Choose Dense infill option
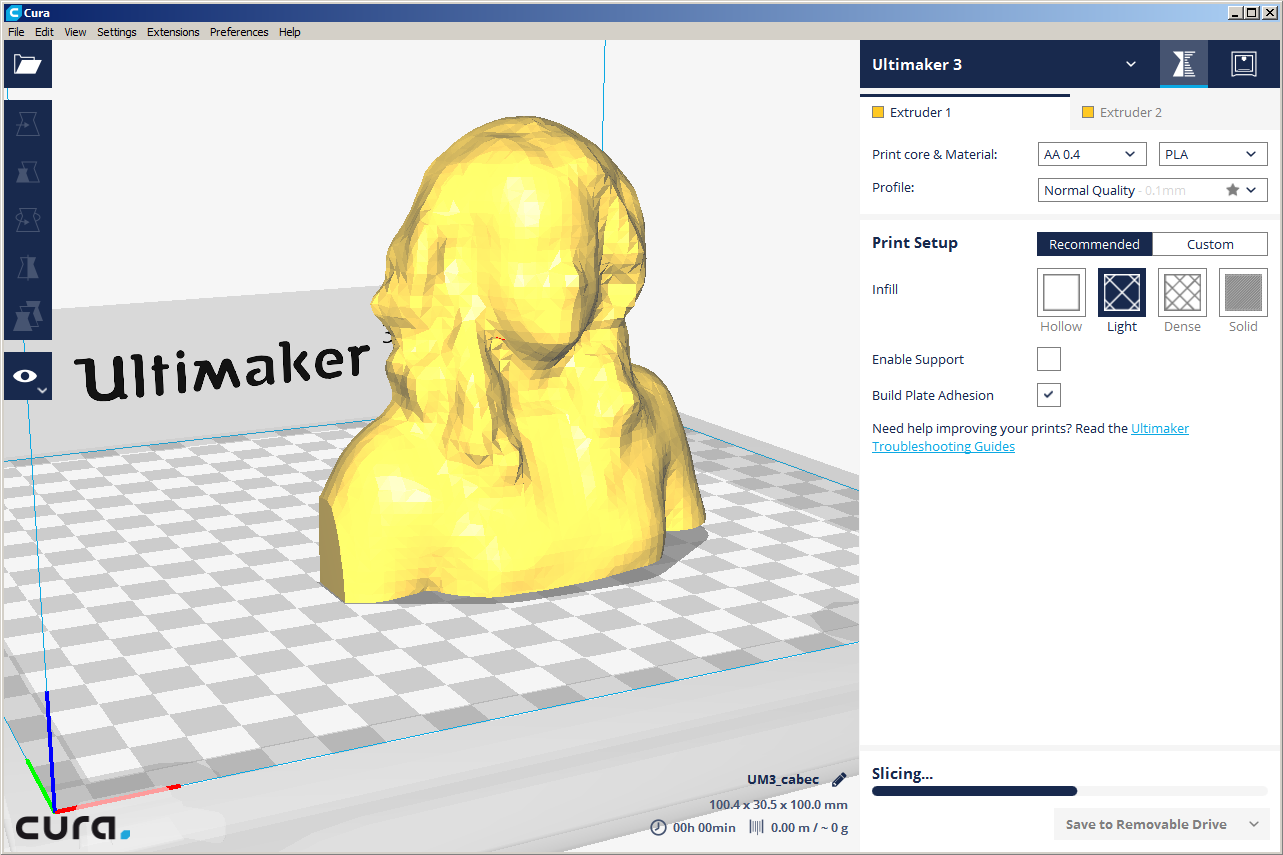 click(1182, 293)
